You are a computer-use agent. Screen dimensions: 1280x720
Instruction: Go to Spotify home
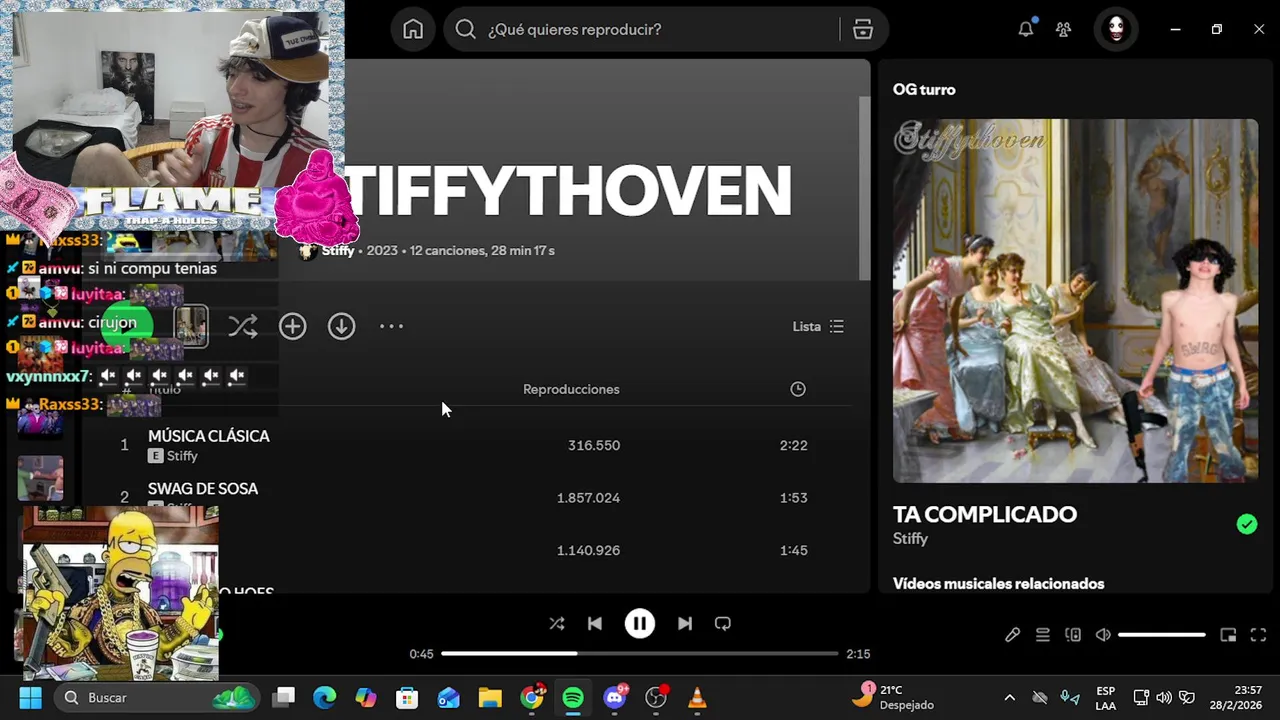[x=413, y=29]
